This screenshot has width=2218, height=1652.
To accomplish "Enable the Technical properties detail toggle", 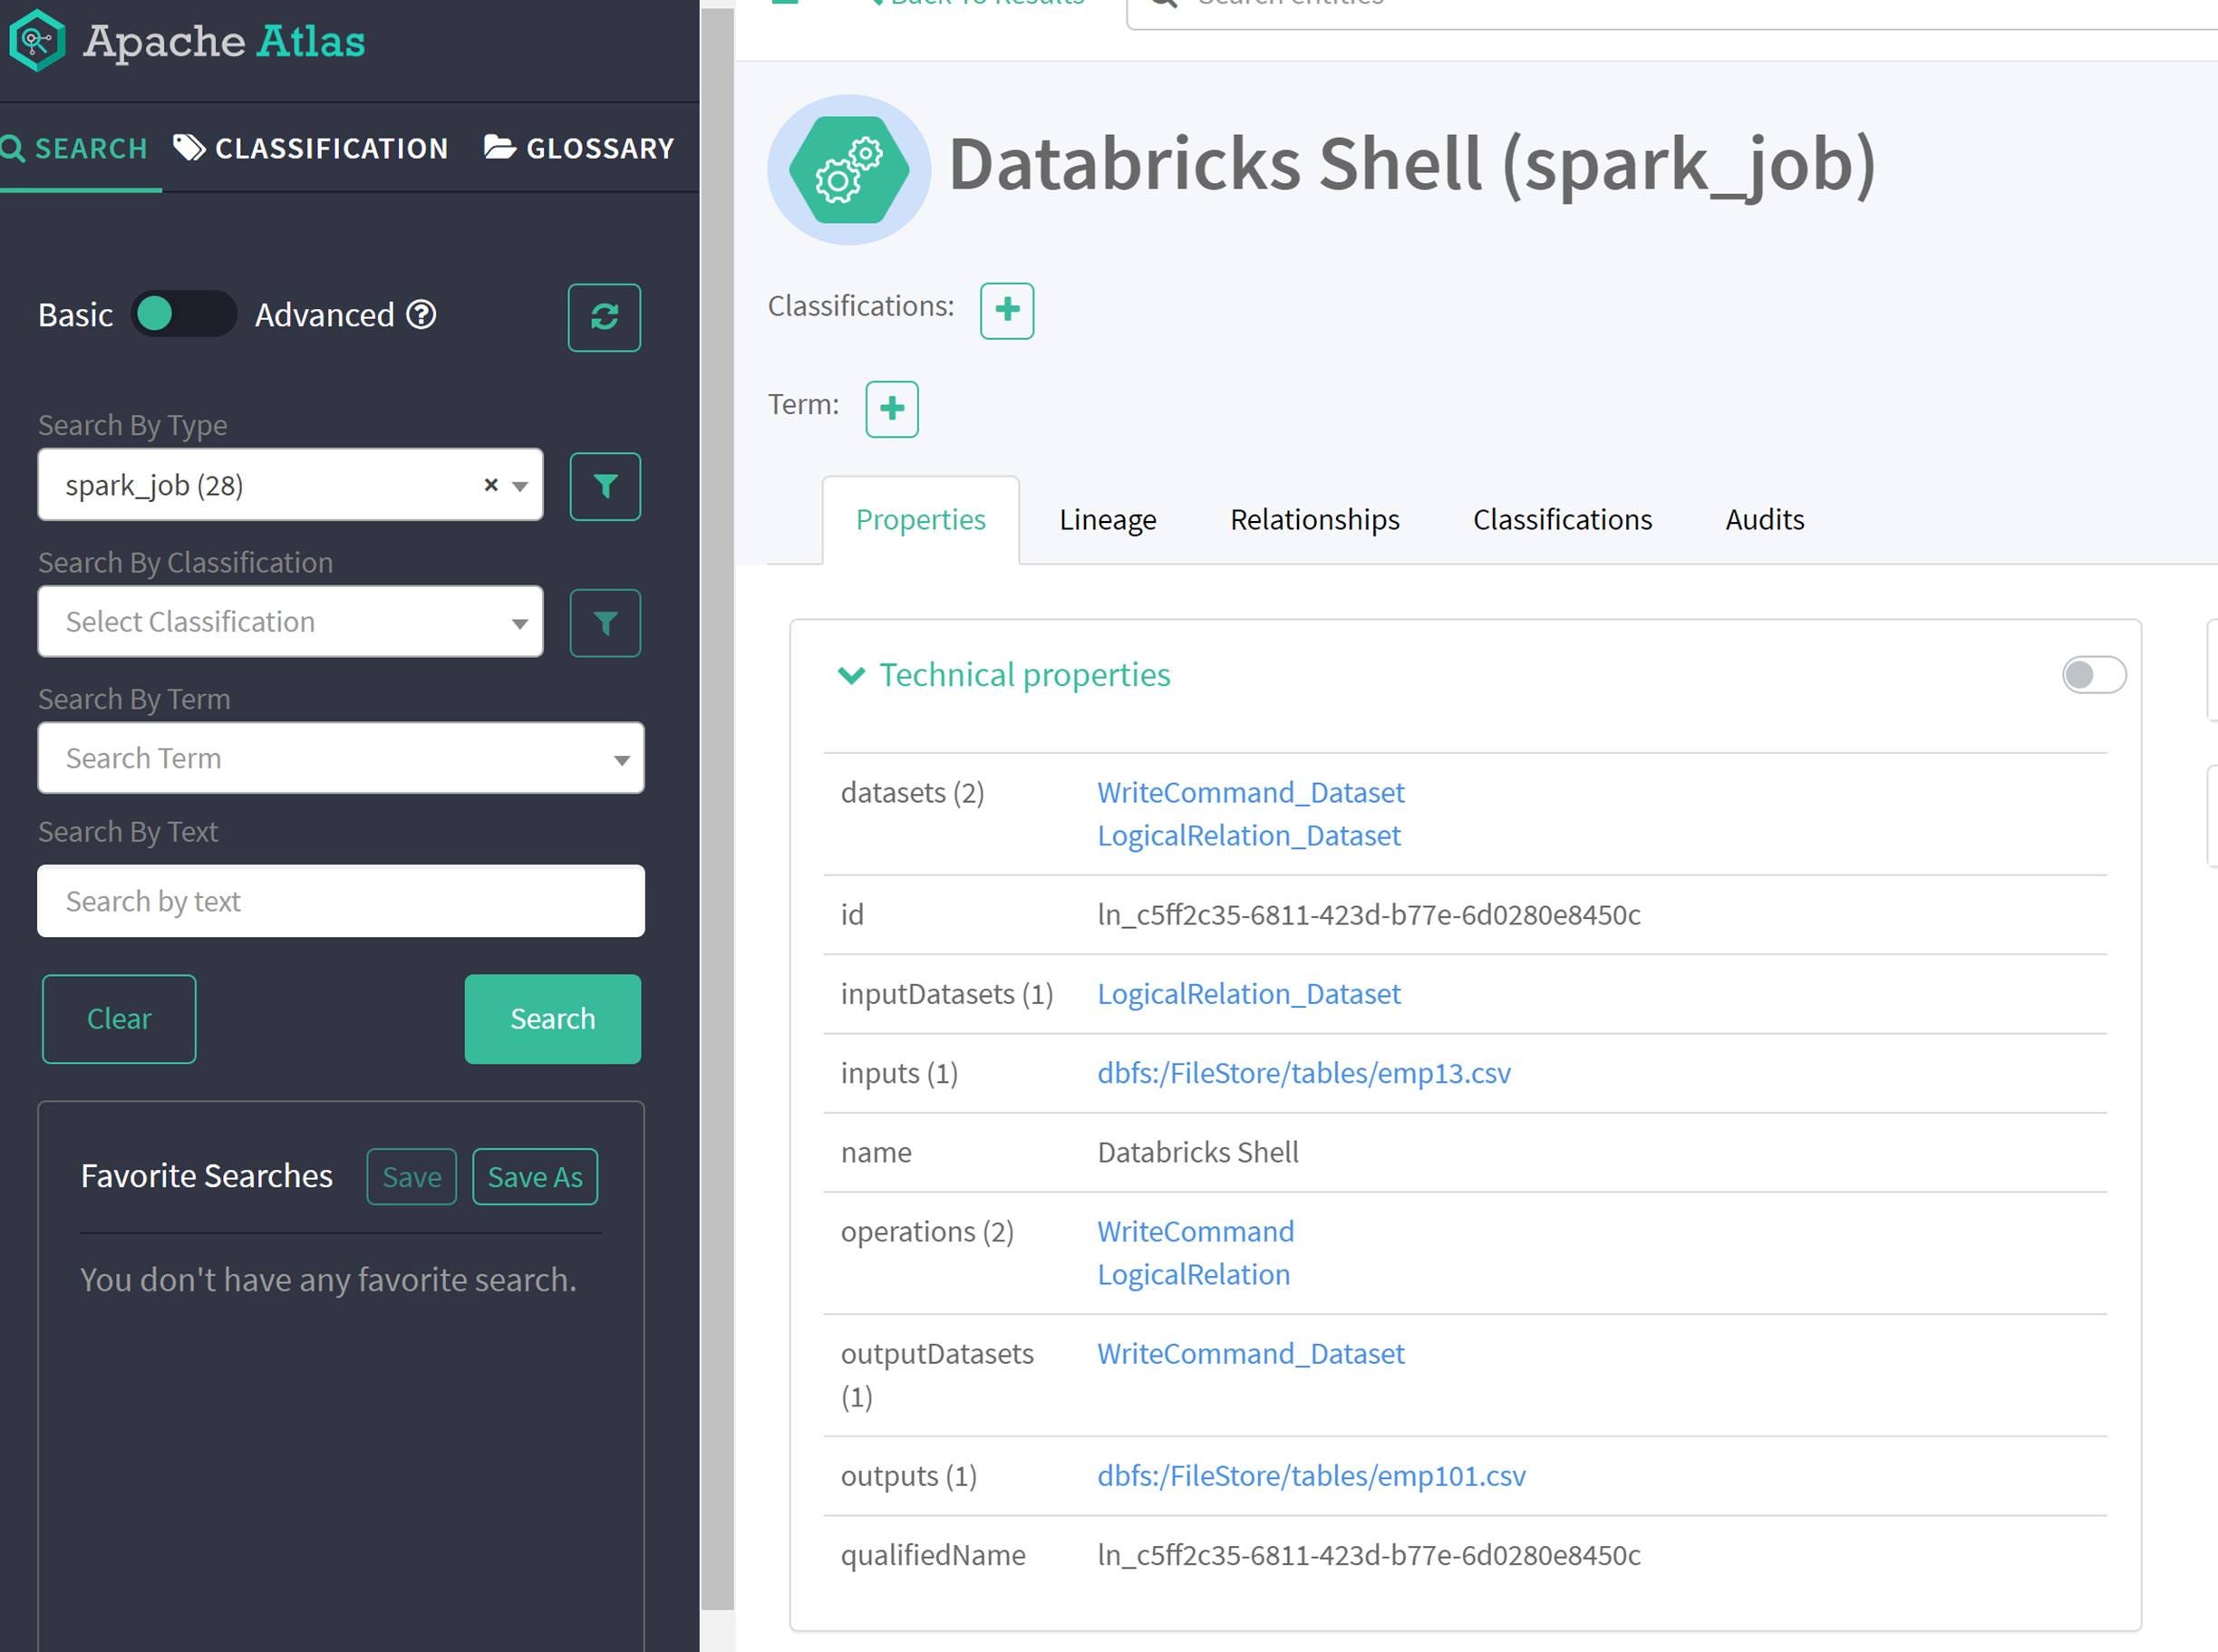I will coord(2092,675).
